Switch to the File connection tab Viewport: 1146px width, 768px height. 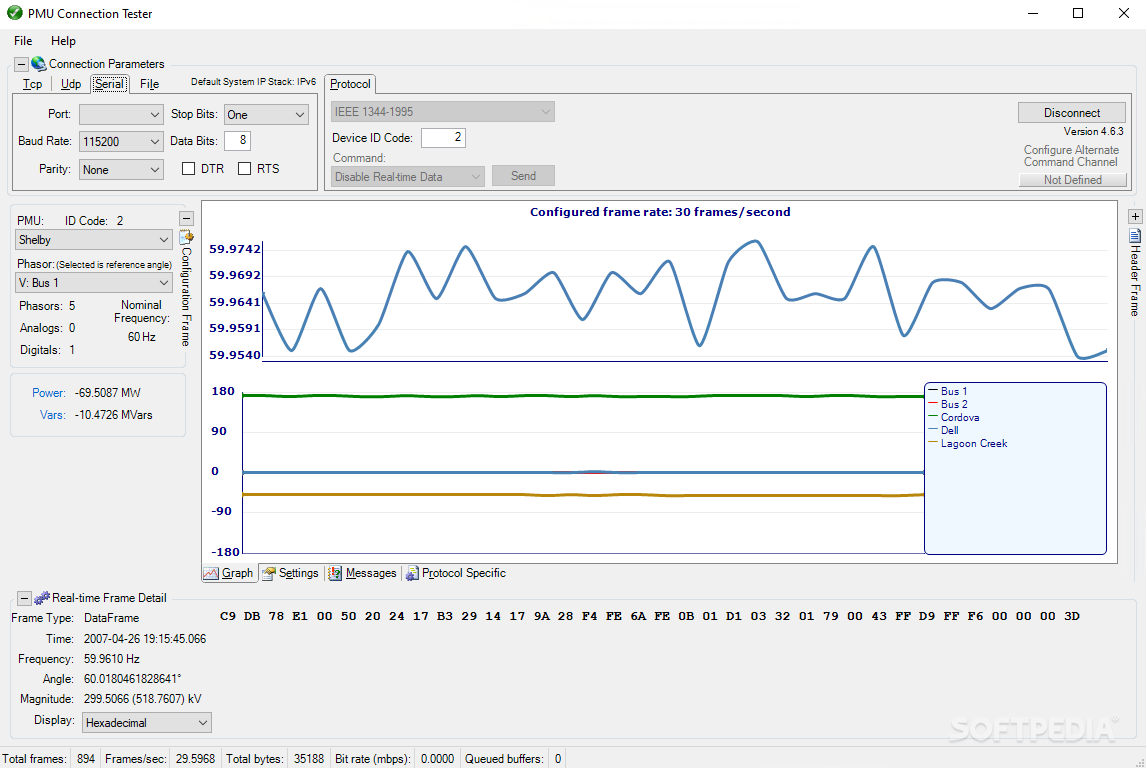click(150, 84)
